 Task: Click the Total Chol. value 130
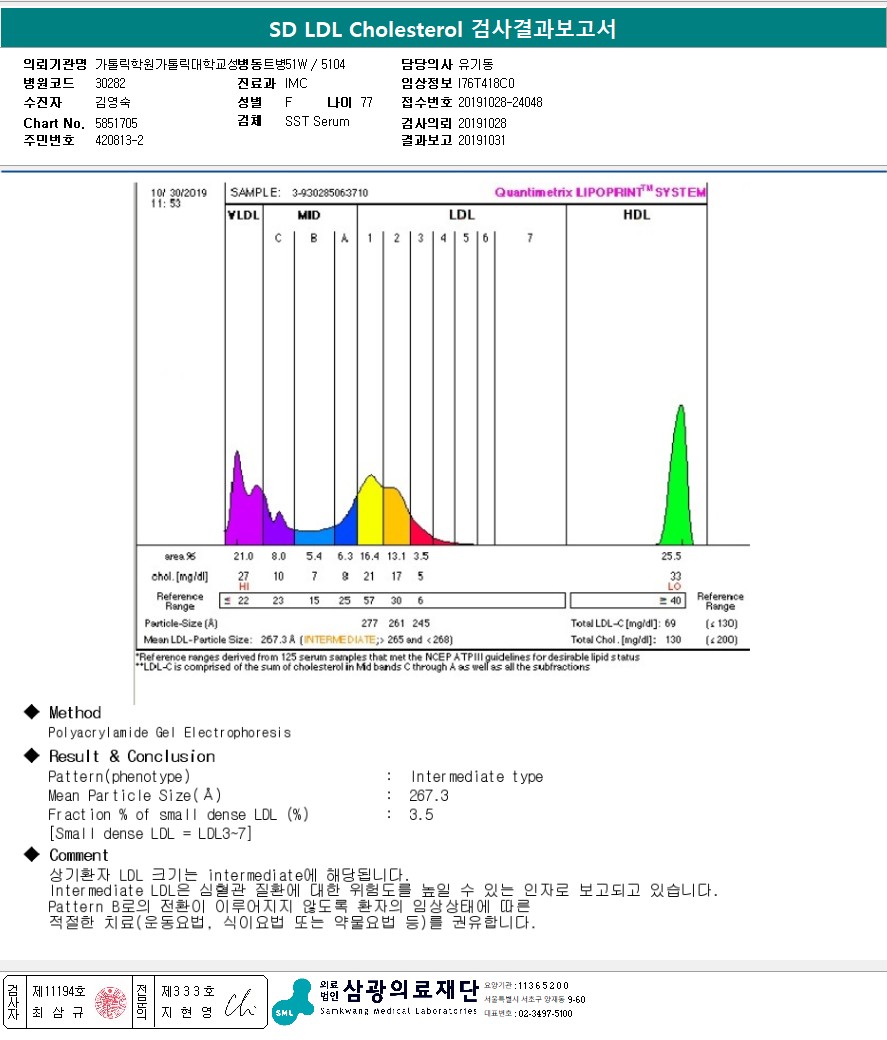[x=673, y=640]
